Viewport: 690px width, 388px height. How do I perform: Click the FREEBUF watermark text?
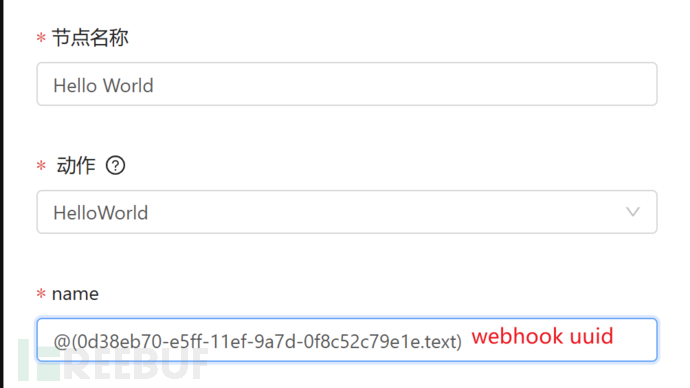pos(136,364)
